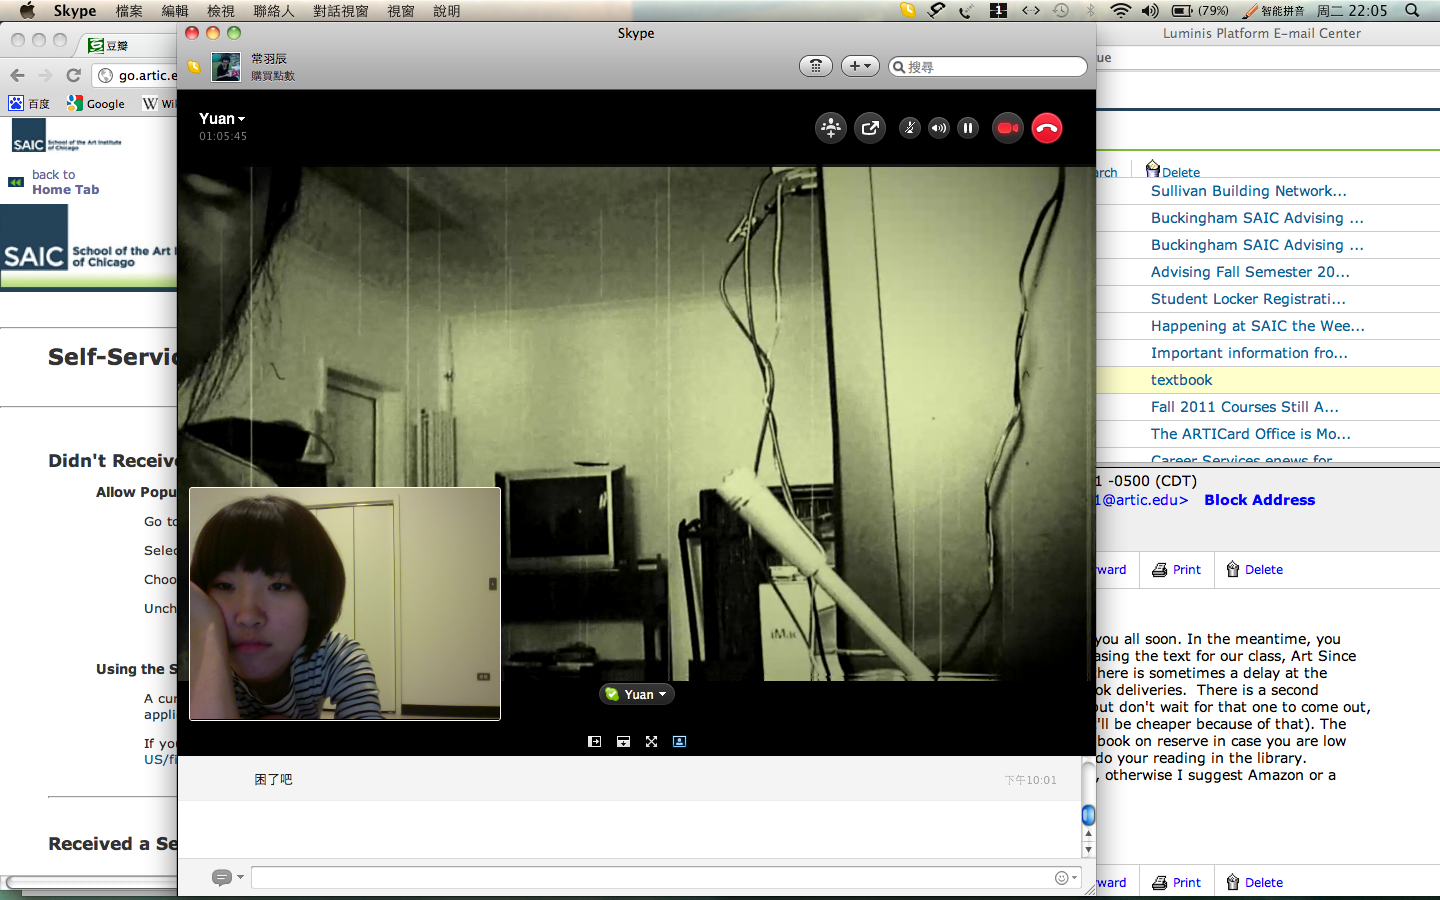Click the chat scrollbar down arrow
This screenshot has height=900, width=1440.
[x=1088, y=850]
